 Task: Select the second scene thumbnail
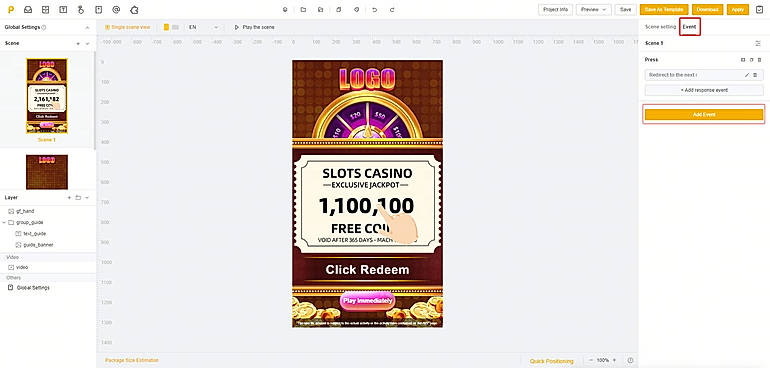pos(47,172)
